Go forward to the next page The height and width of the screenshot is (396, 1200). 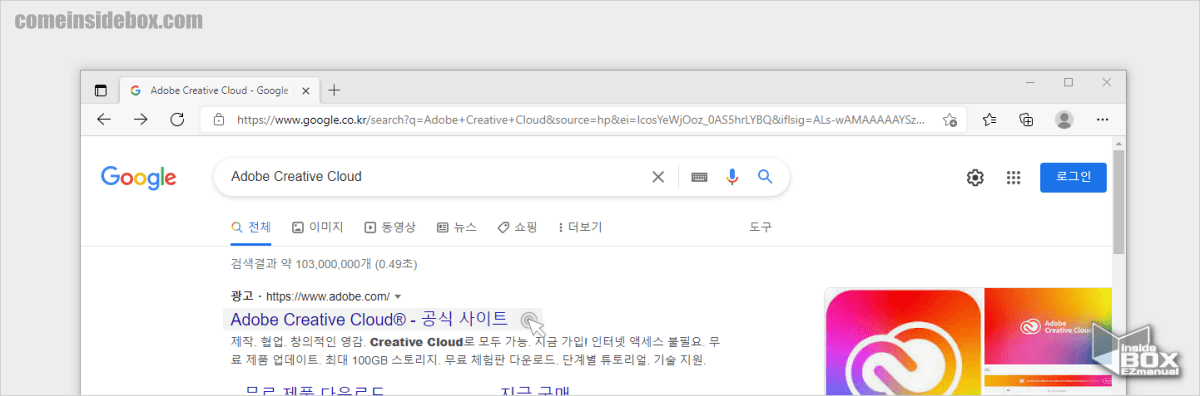[141, 119]
